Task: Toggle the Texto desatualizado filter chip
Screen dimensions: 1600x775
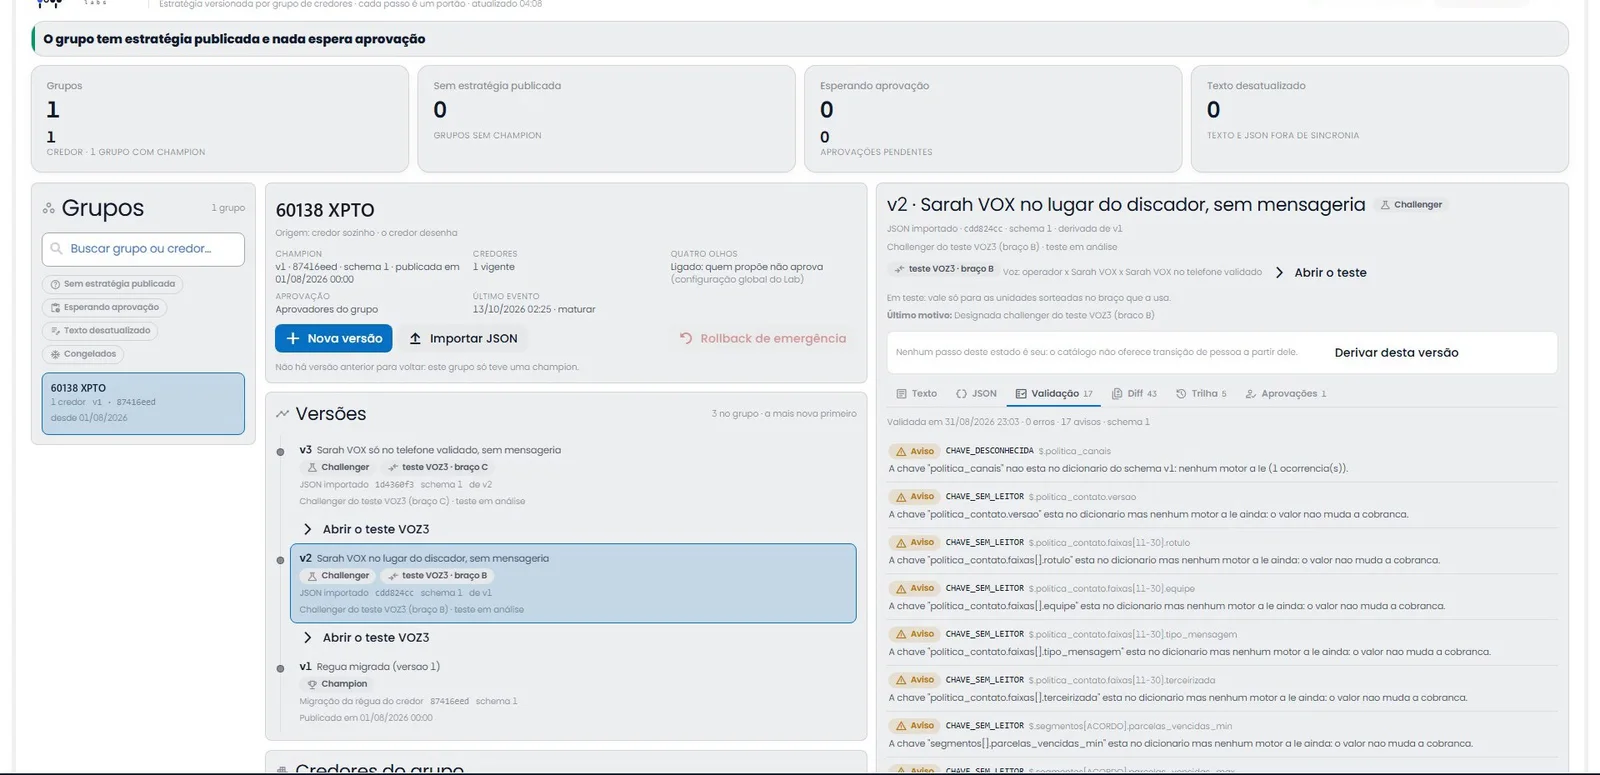Action: 100,331
